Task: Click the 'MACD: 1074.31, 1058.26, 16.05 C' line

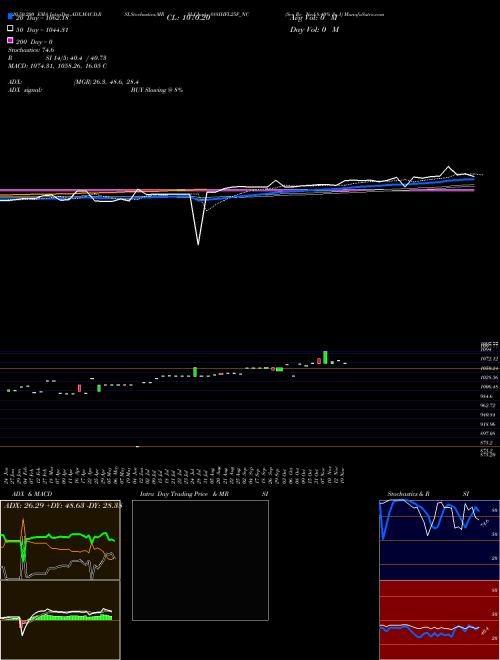Action: 57,66
